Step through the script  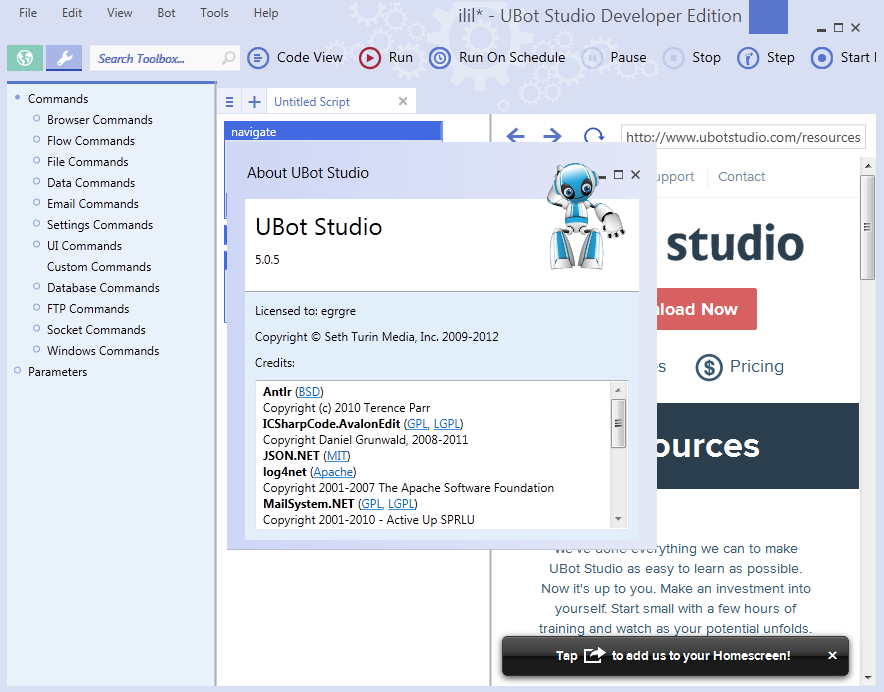click(x=766, y=57)
